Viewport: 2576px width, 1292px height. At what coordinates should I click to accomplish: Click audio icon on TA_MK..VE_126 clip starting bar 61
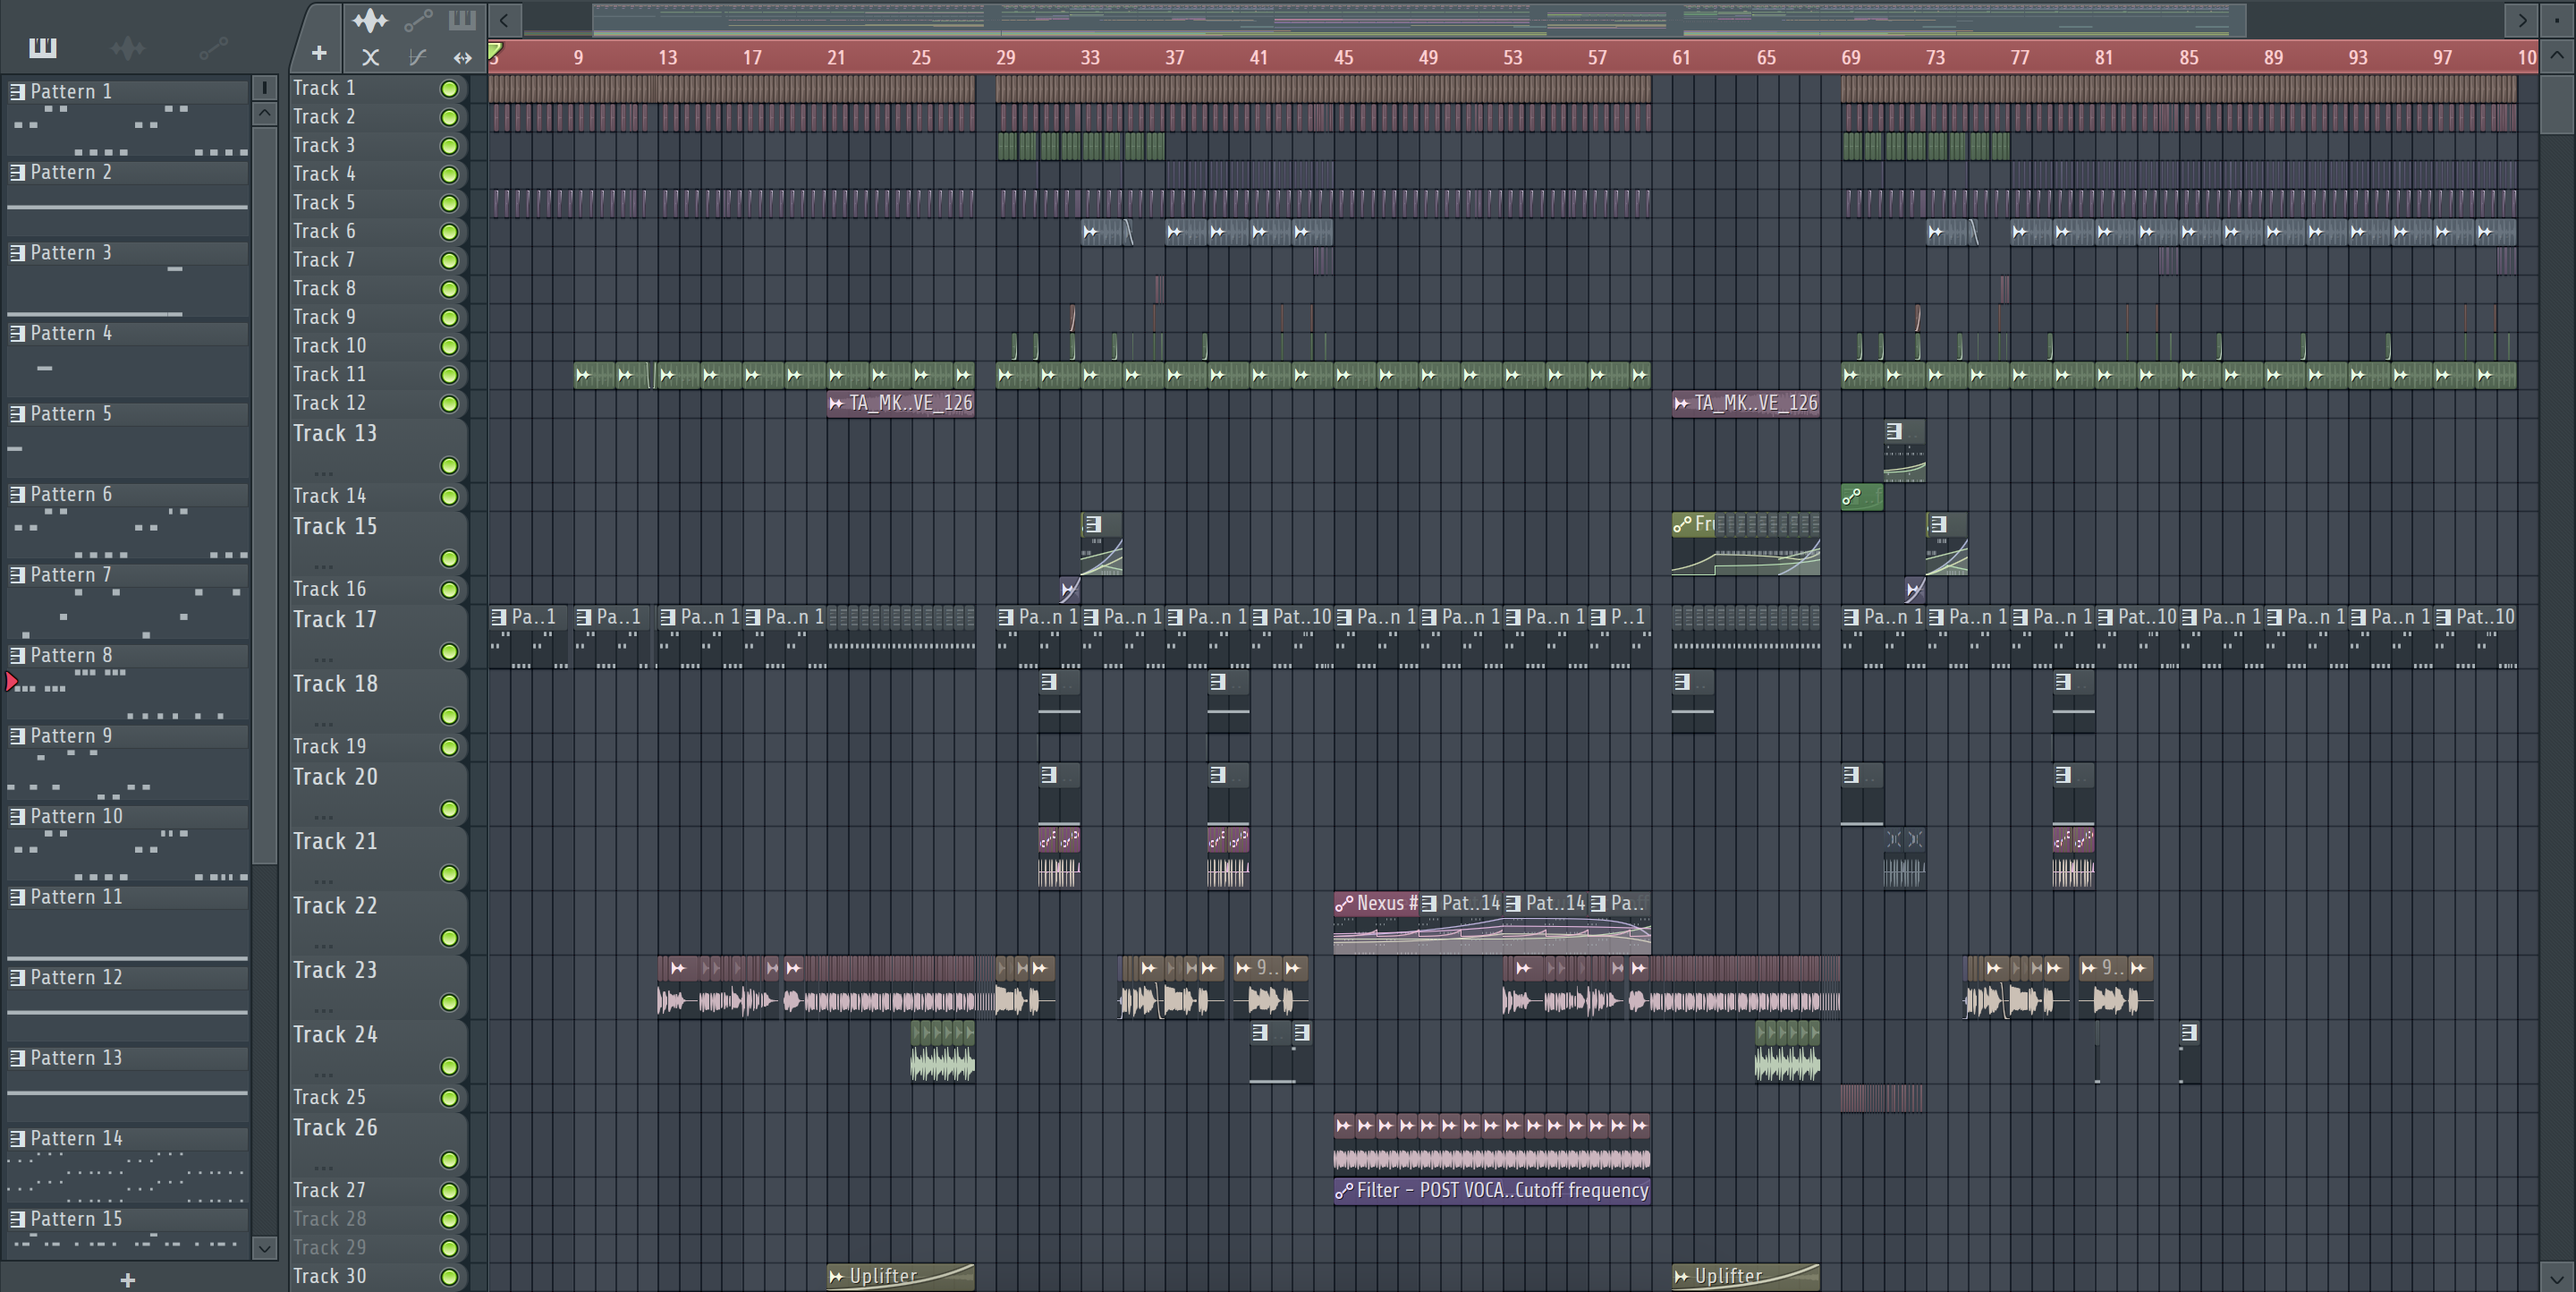point(1682,403)
